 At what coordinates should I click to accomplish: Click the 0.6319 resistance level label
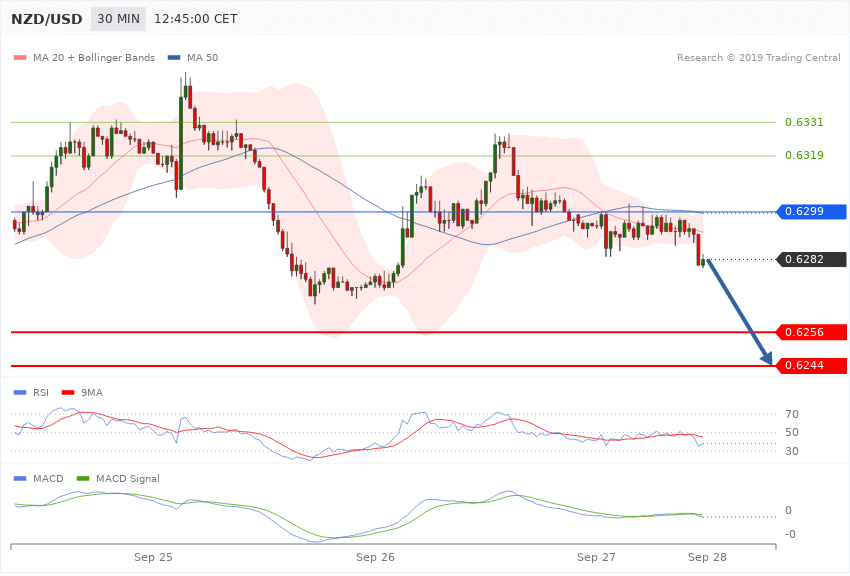click(x=804, y=156)
